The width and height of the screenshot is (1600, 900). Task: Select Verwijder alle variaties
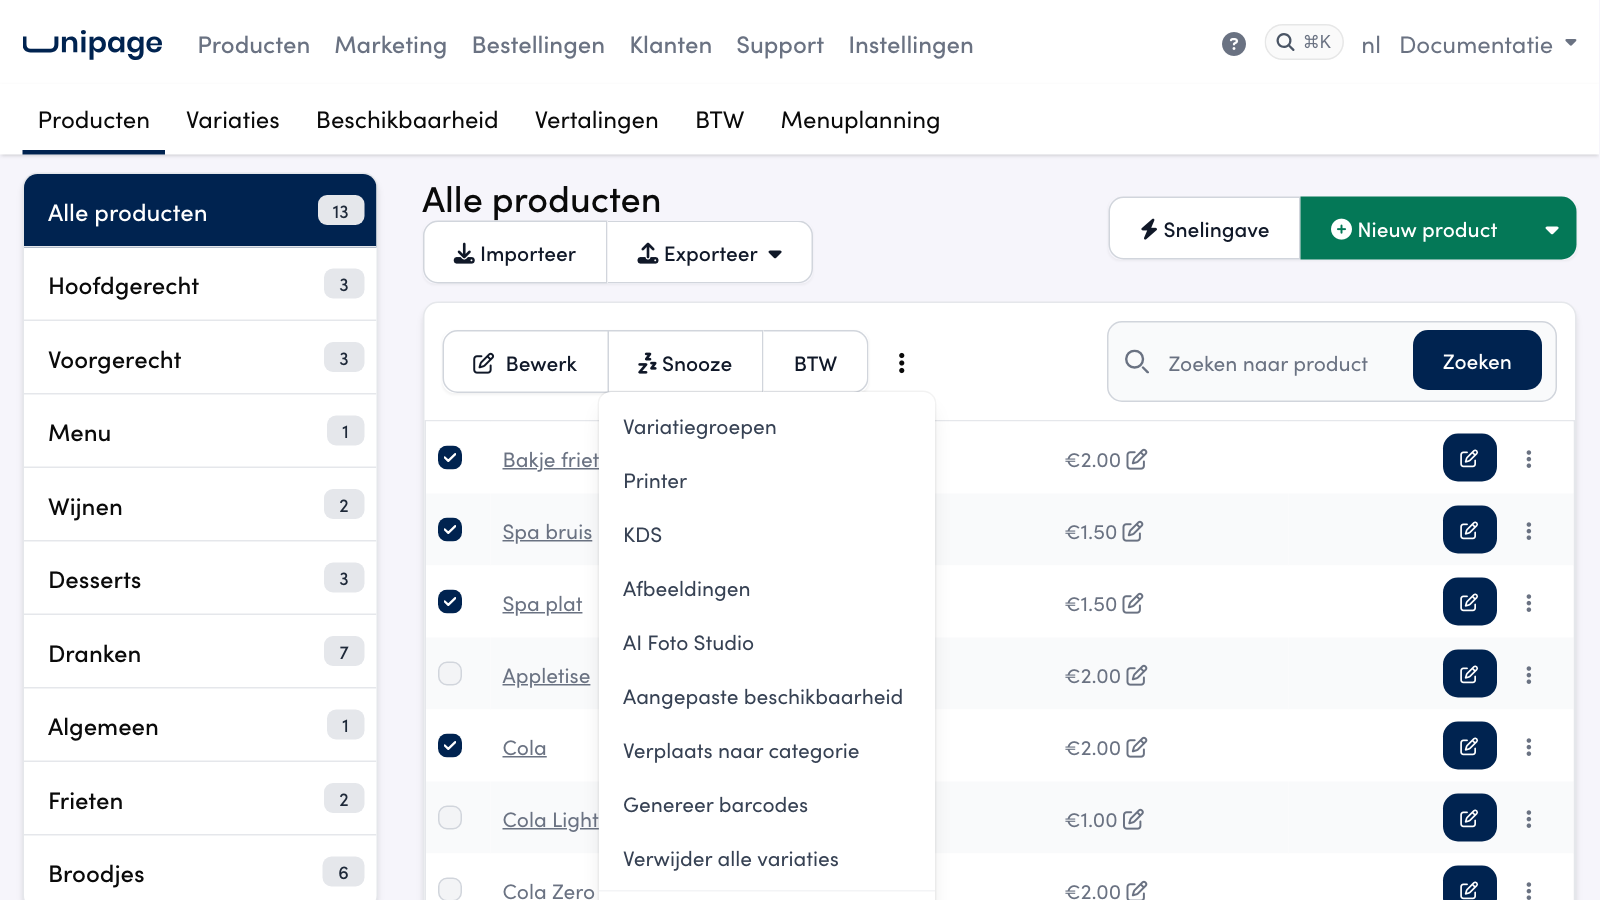(767, 859)
